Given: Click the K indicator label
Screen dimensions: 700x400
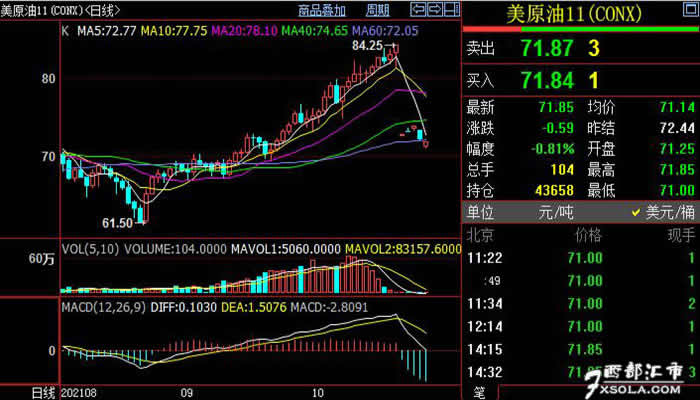Looking at the screenshot, I should (65, 31).
